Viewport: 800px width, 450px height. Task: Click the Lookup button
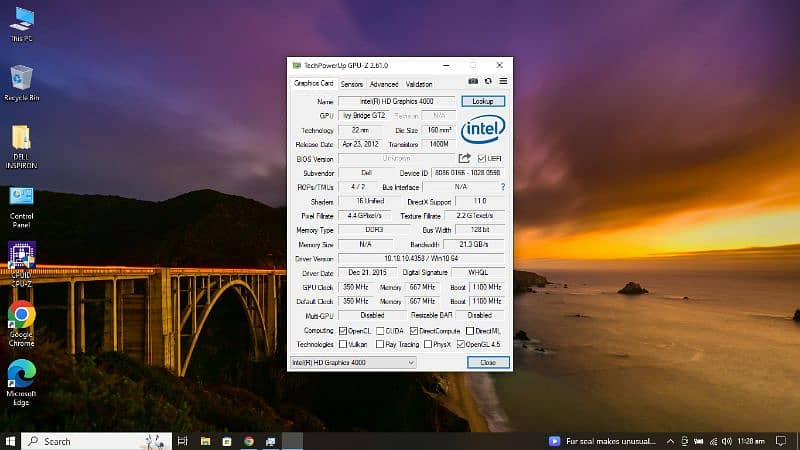[483, 101]
